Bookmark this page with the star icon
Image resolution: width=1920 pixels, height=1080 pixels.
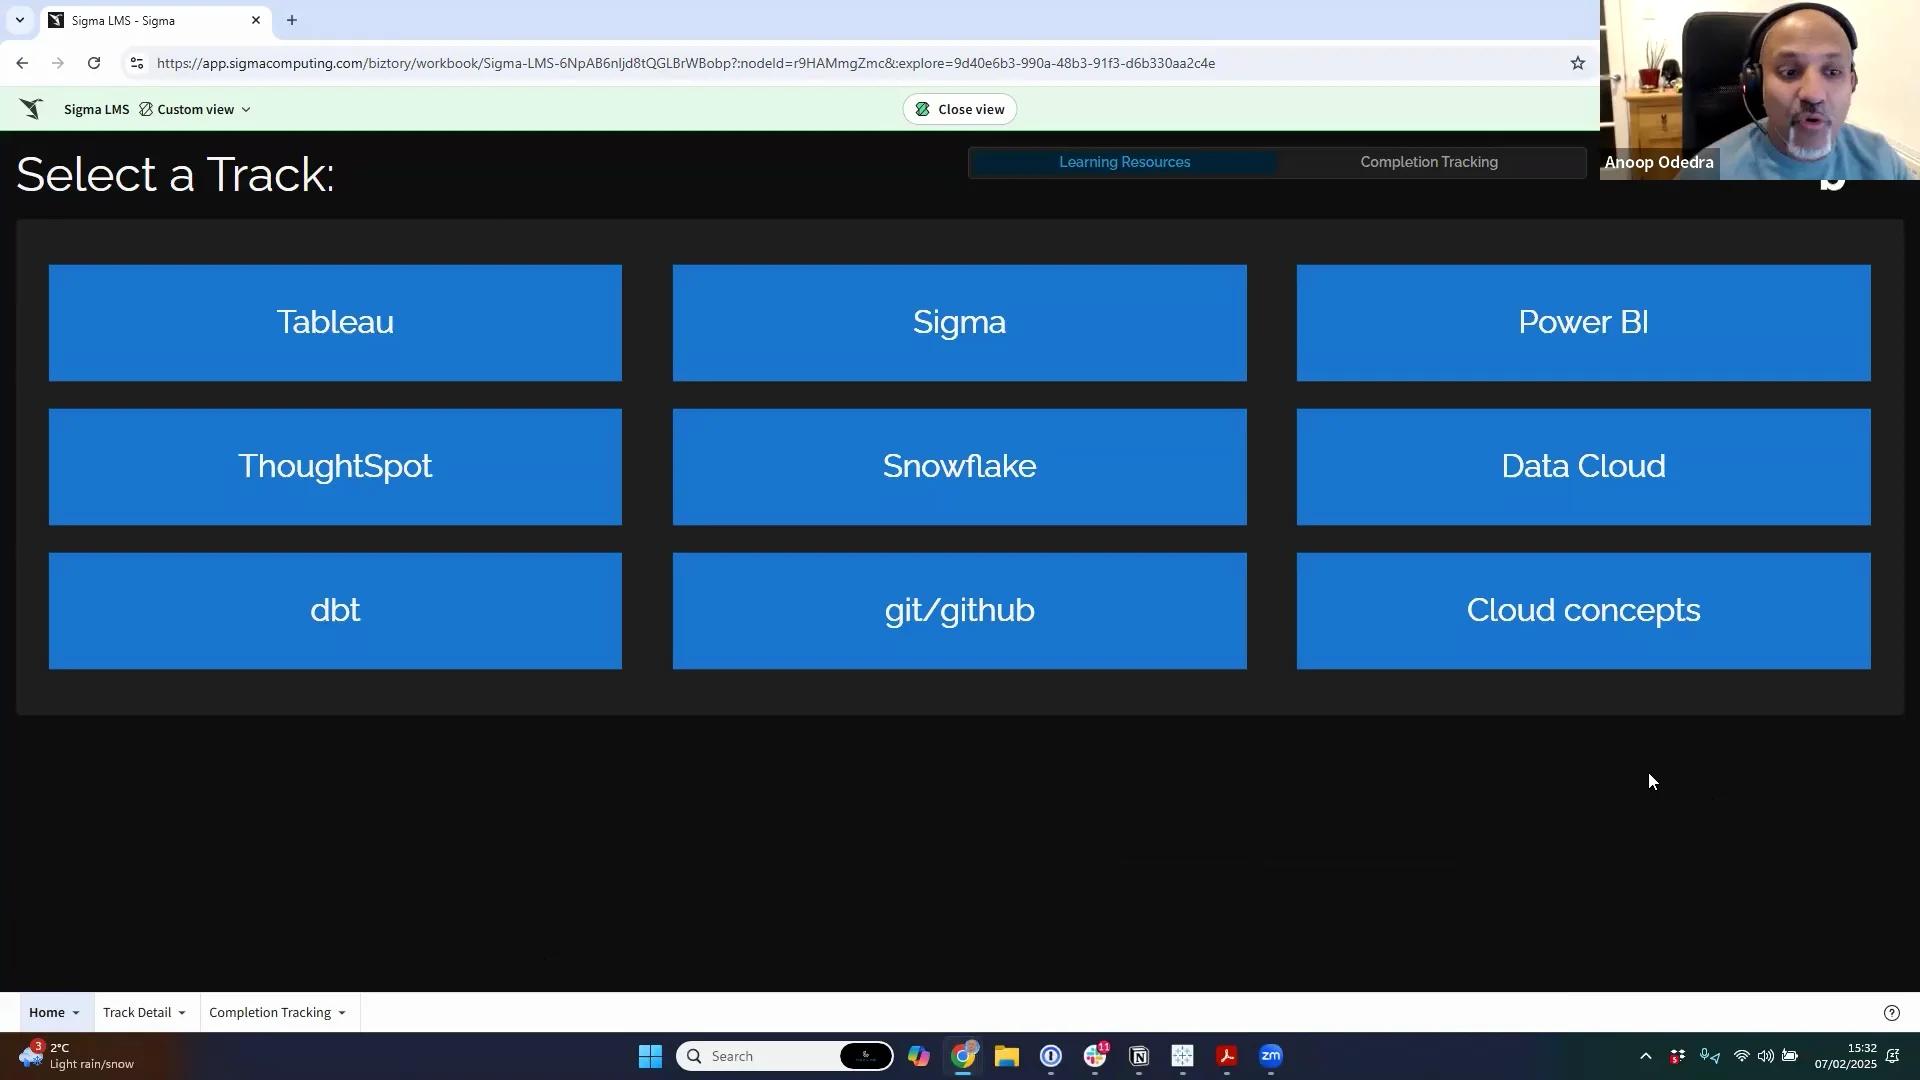tap(1578, 63)
